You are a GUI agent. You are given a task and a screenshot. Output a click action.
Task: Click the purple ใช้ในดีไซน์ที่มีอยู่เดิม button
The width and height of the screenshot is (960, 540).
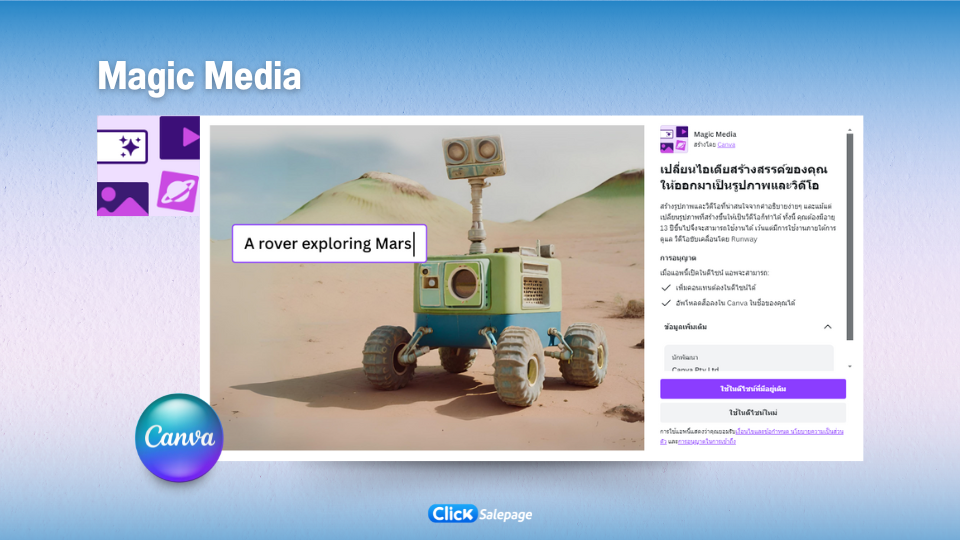753,389
